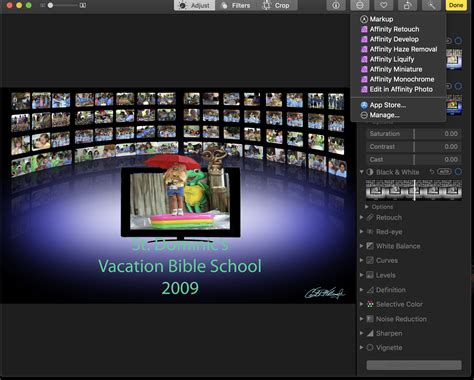Click the yellow minimize window button
Viewport: 474px width, 380px height.
click(x=19, y=5)
